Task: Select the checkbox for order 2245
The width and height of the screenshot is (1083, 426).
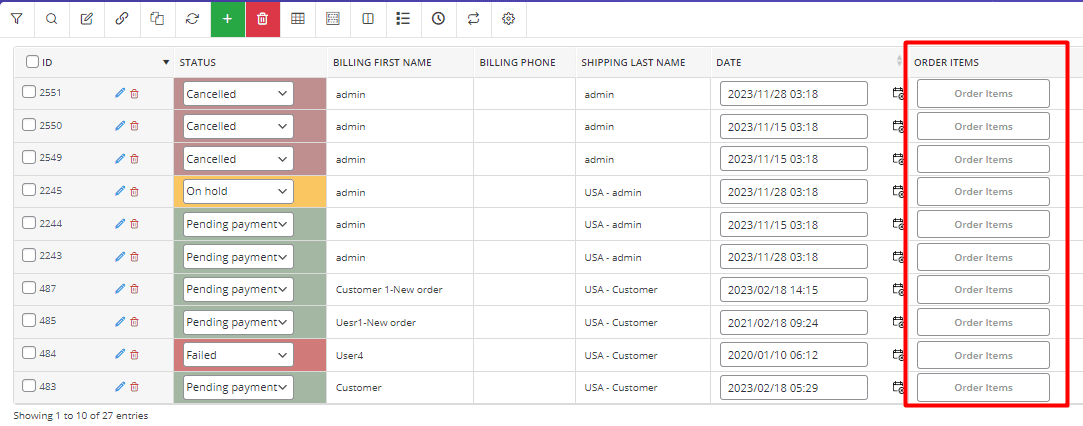Action: point(28,190)
